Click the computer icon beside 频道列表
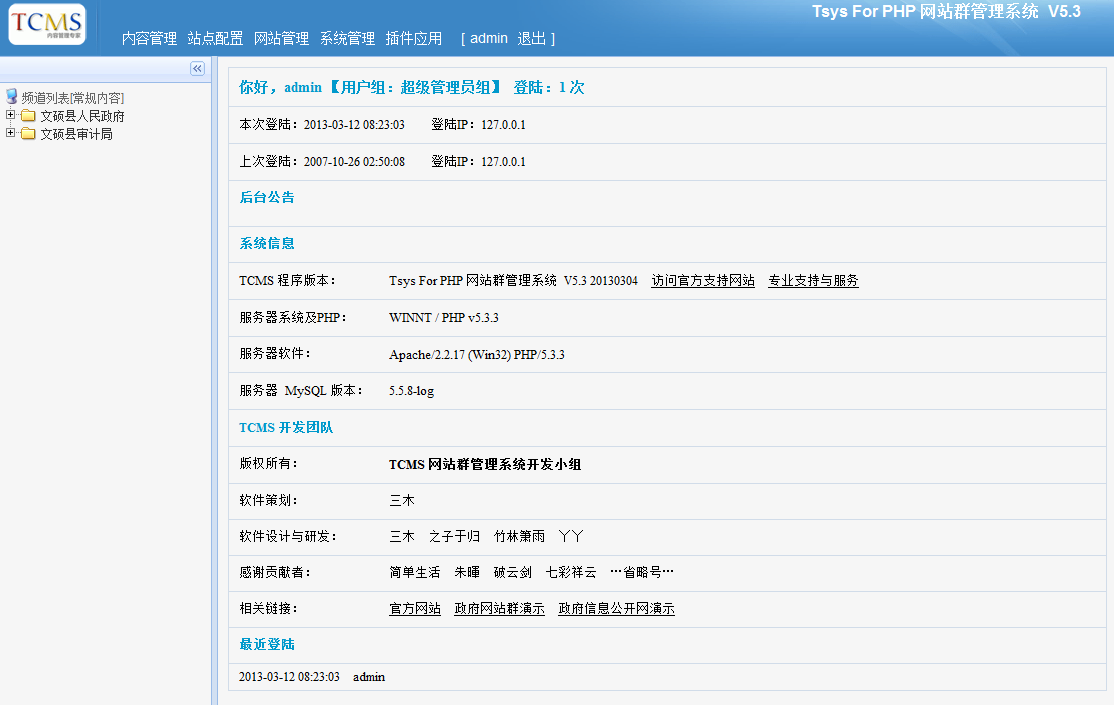1114x705 pixels. point(12,97)
